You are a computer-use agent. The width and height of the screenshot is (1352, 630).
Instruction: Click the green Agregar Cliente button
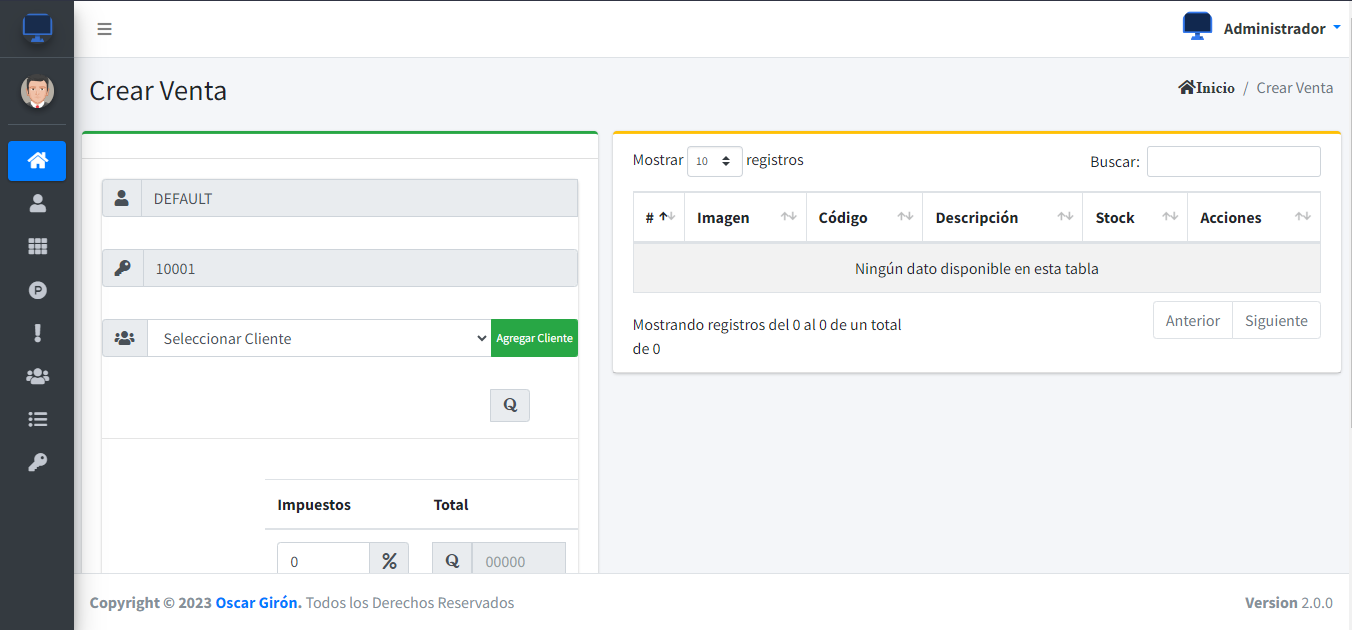(x=534, y=339)
